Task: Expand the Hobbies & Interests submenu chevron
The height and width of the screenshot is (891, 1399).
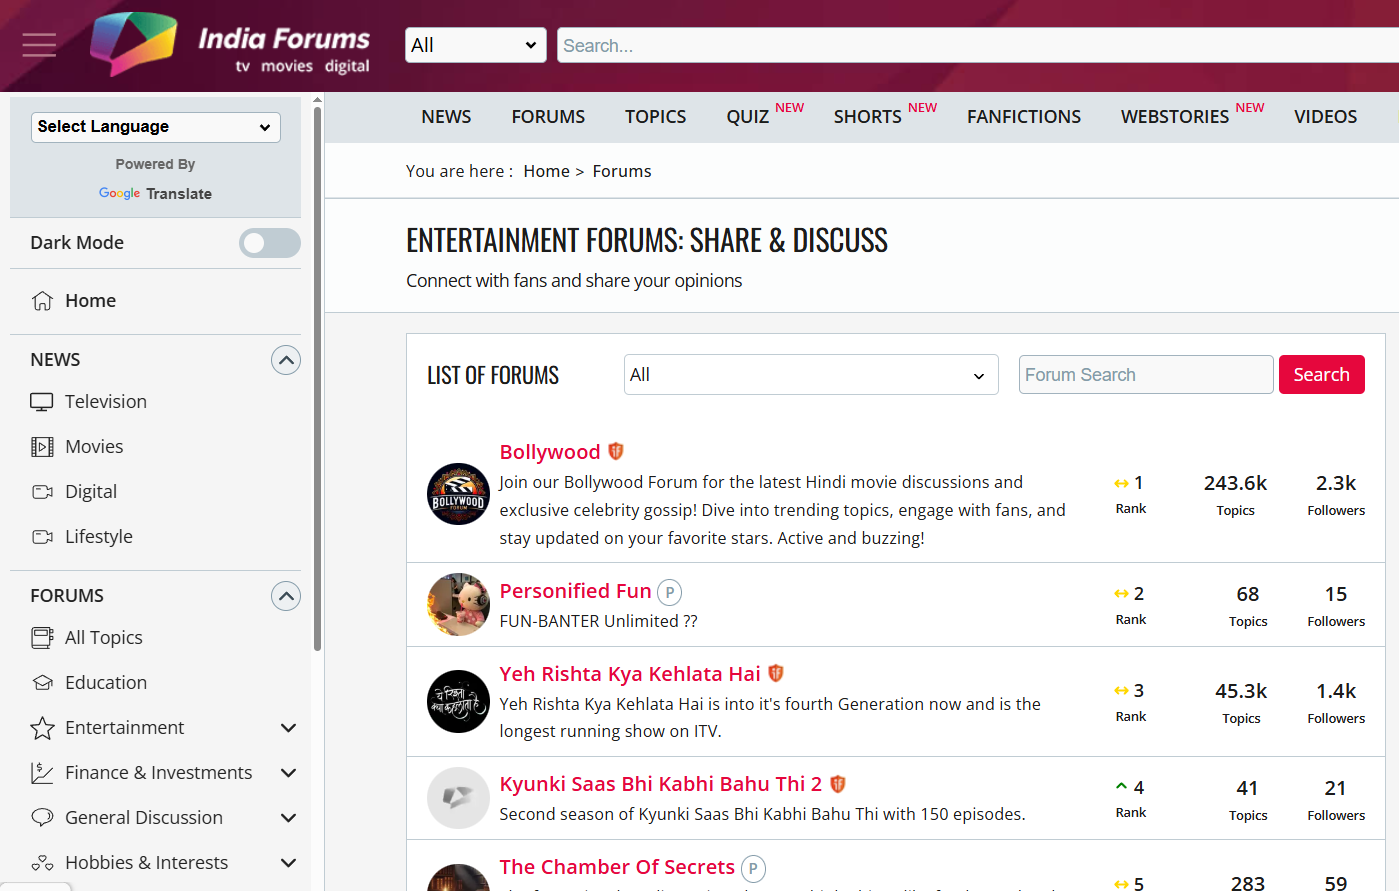Action: point(289,863)
